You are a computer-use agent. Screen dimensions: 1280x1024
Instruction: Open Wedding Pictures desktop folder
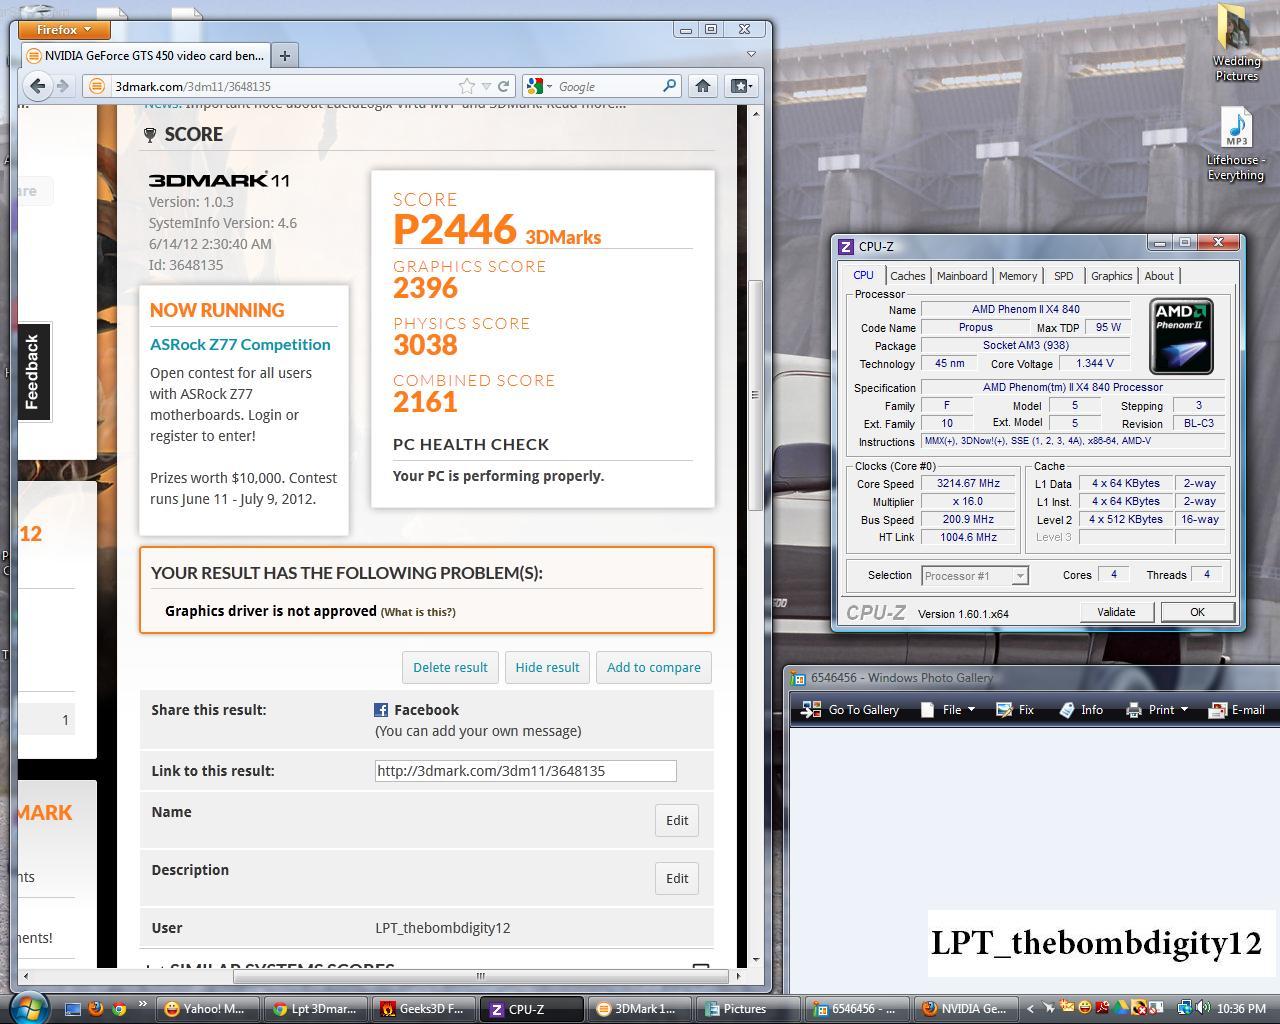[x=1236, y=43]
